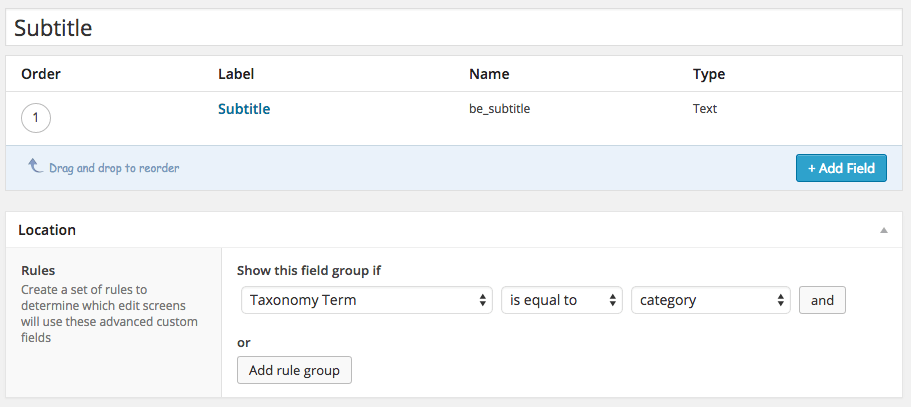Click the Order column header
This screenshot has height=407, width=911.
click(41, 74)
